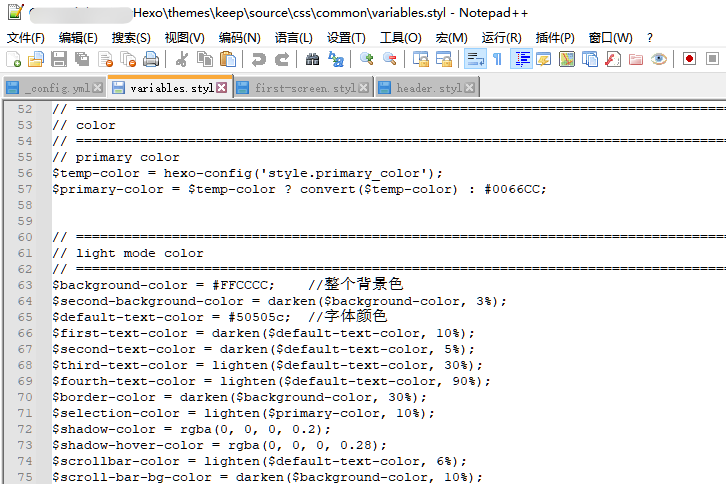Paste from the clipboard using the toolbar icon
This screenshot has width=726, height=484.
[x=228, y=59]
